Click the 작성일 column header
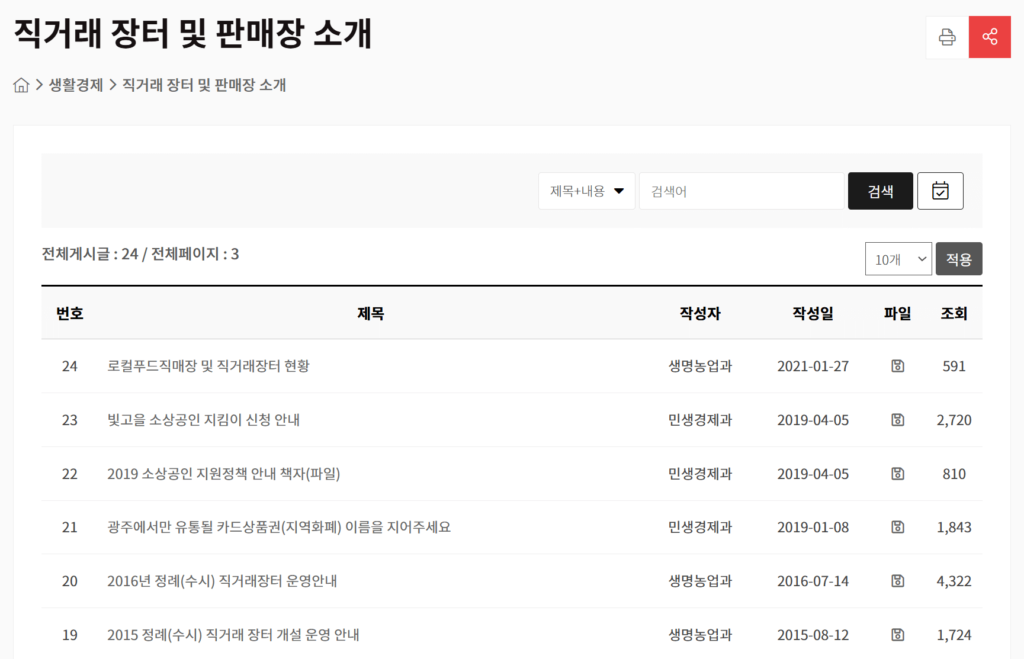 (813, 313)
